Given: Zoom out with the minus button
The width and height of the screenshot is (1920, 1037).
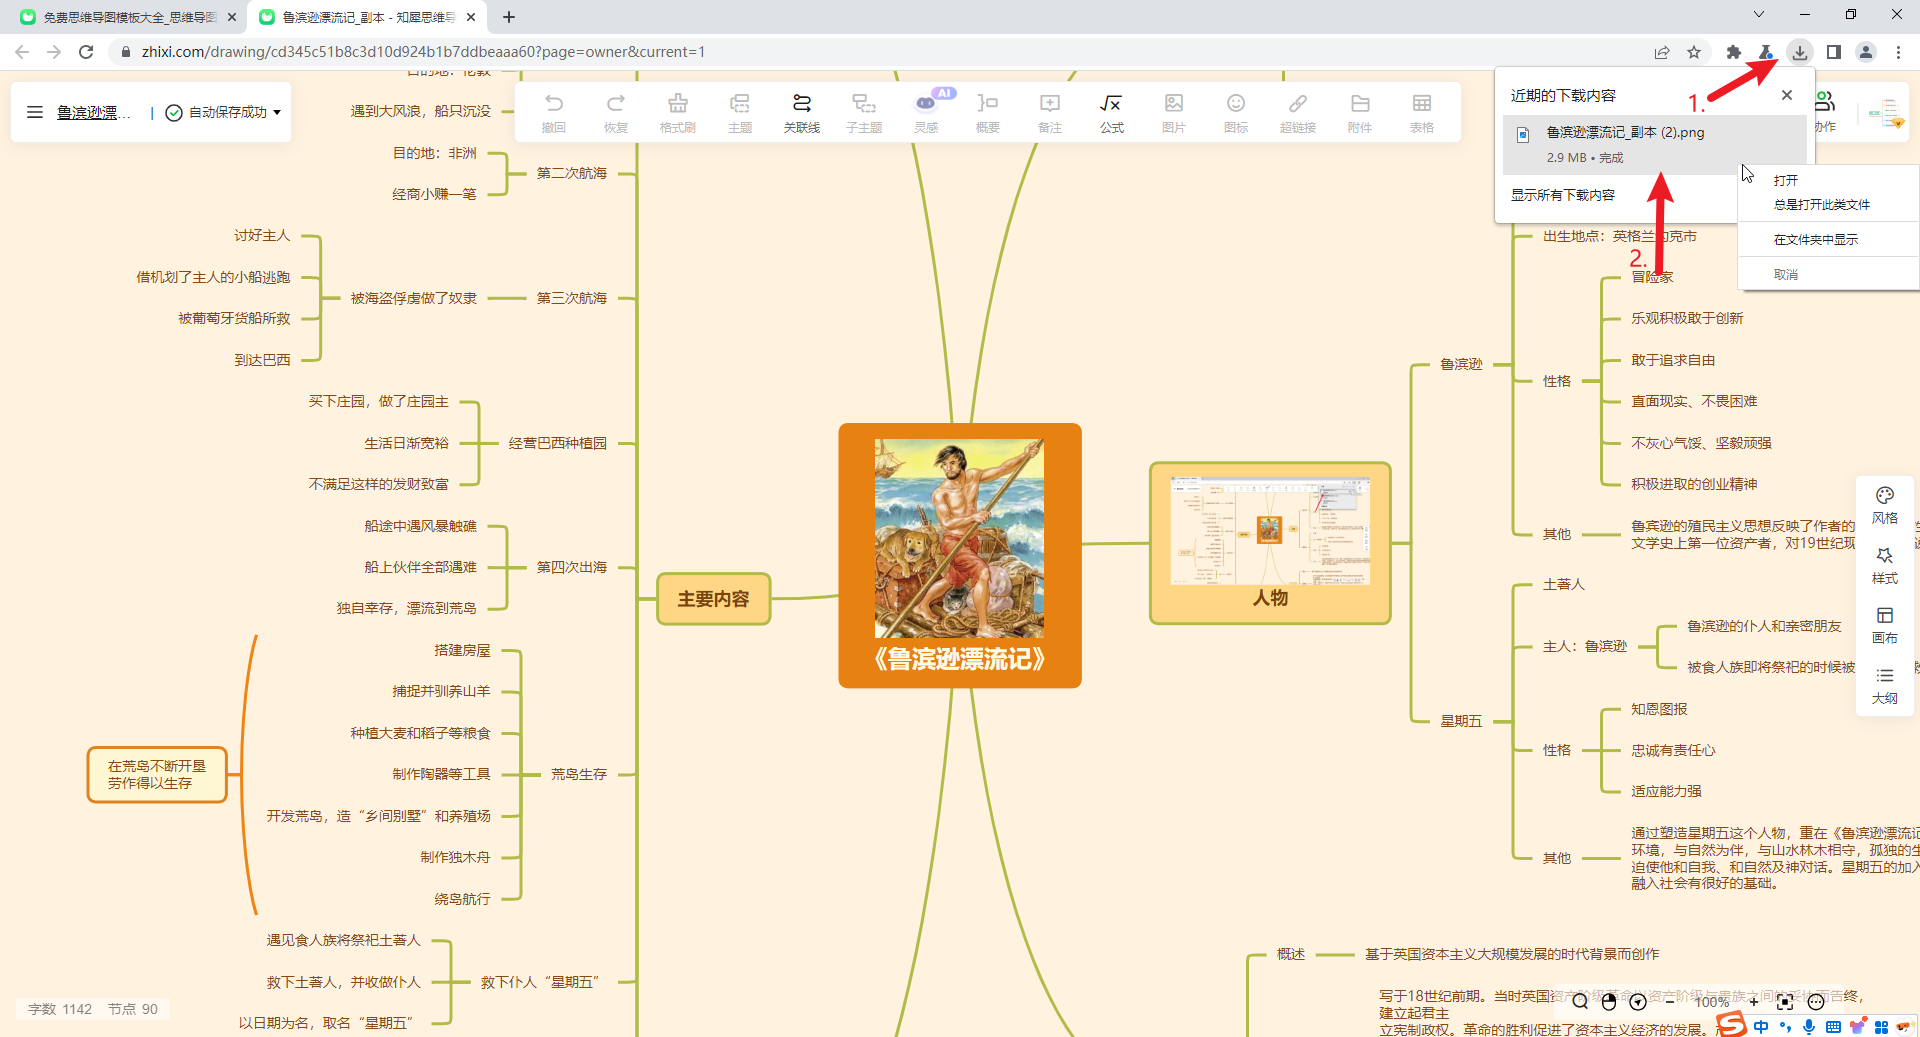Looking at the screenshot, I should pyautogui.click(x=1670, y=1001).
